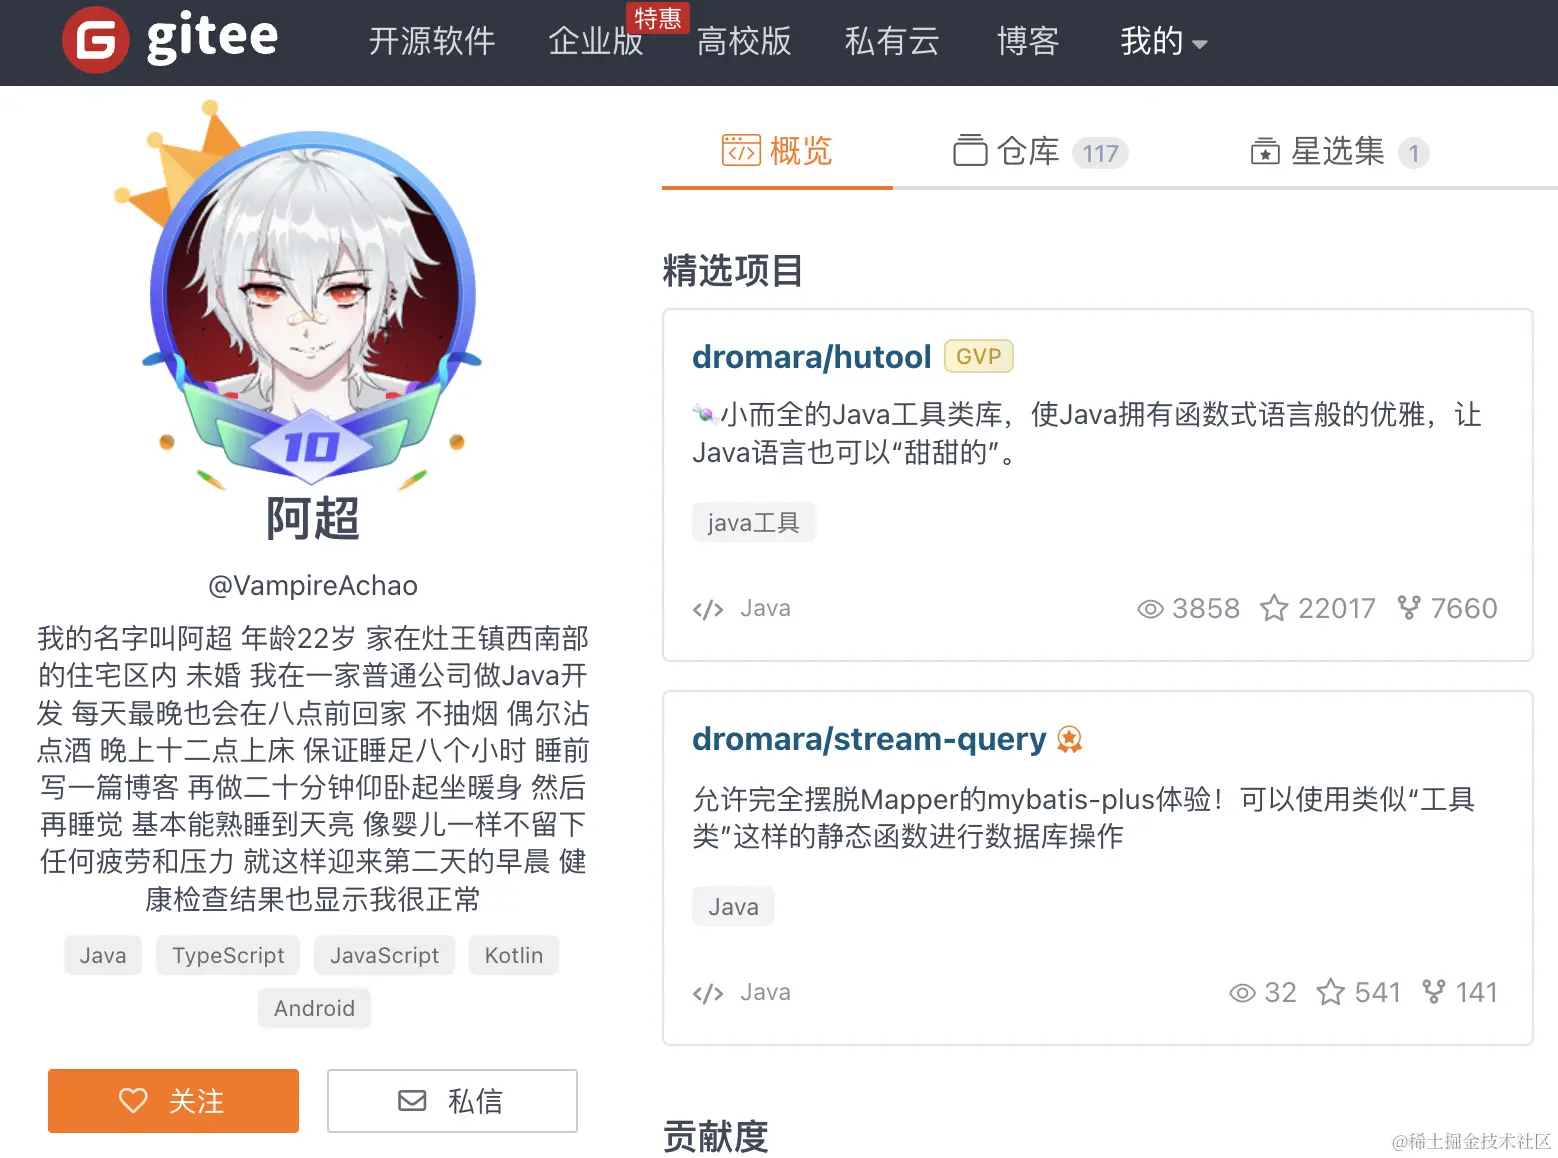Open the dromara/stream-query project link
The width and height of the screenshot is (1558, 1158).
pyautogui.click(x=869, y=739)
